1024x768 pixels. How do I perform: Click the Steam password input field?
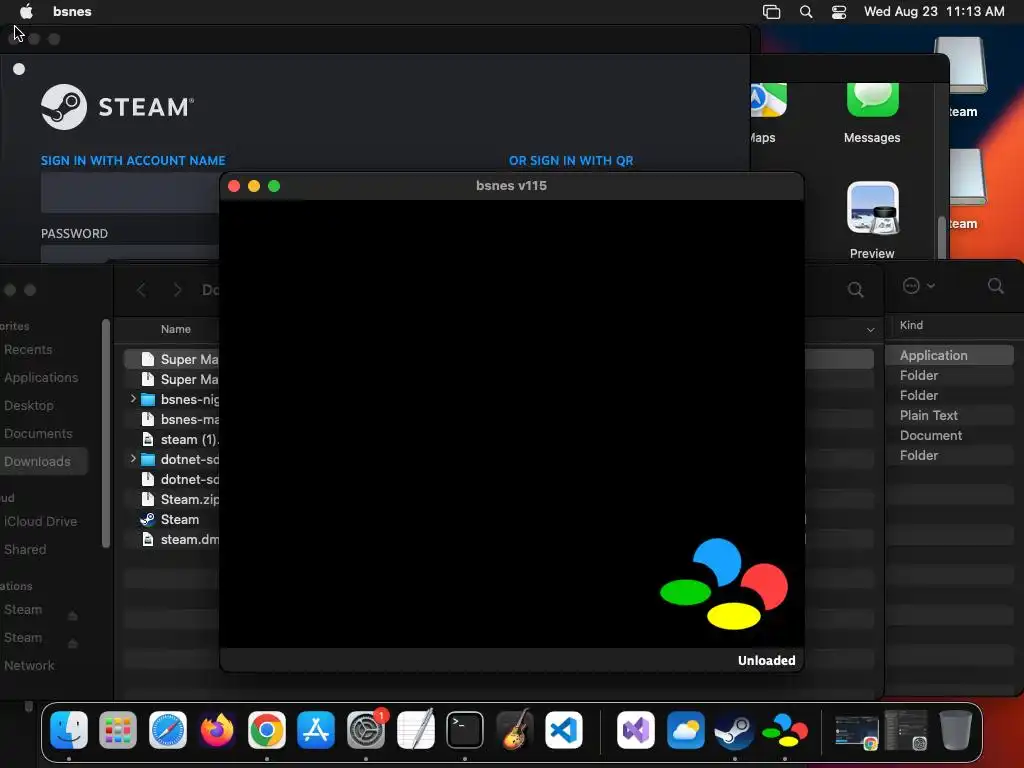click(130, 255)
